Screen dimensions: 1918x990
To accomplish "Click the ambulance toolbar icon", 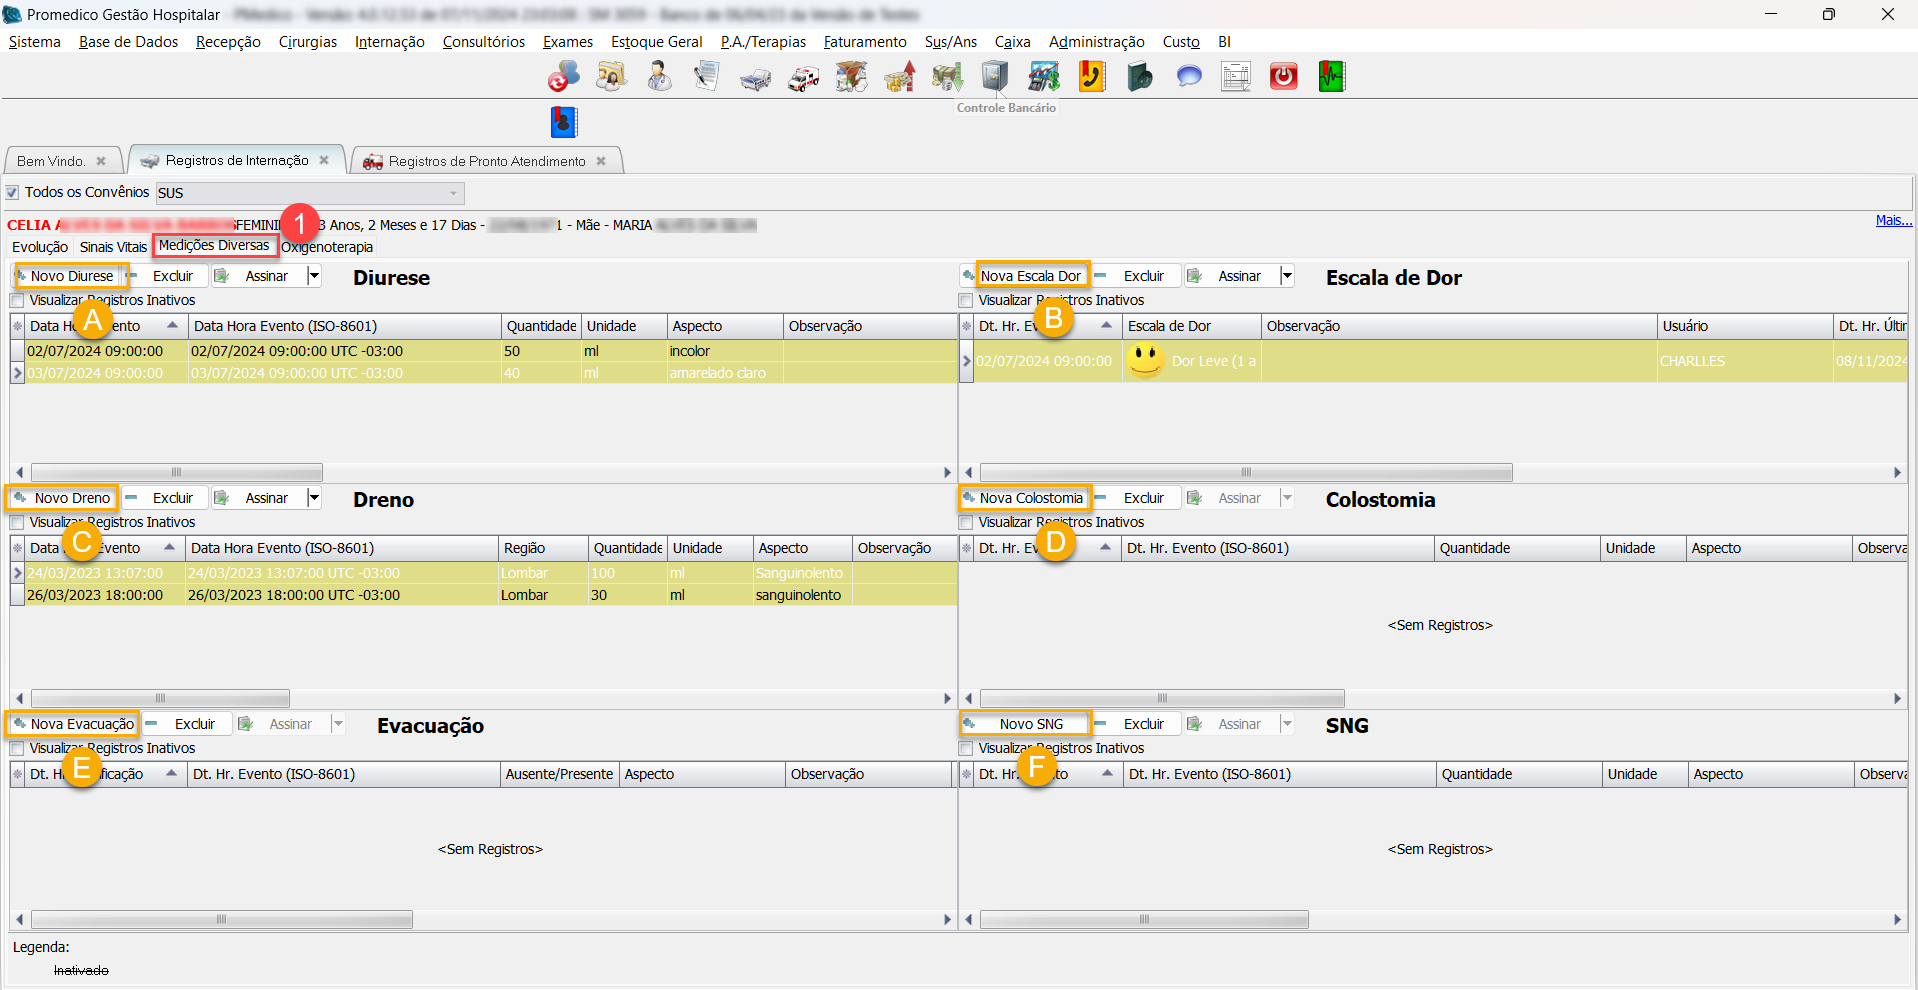I will [803, 78].
